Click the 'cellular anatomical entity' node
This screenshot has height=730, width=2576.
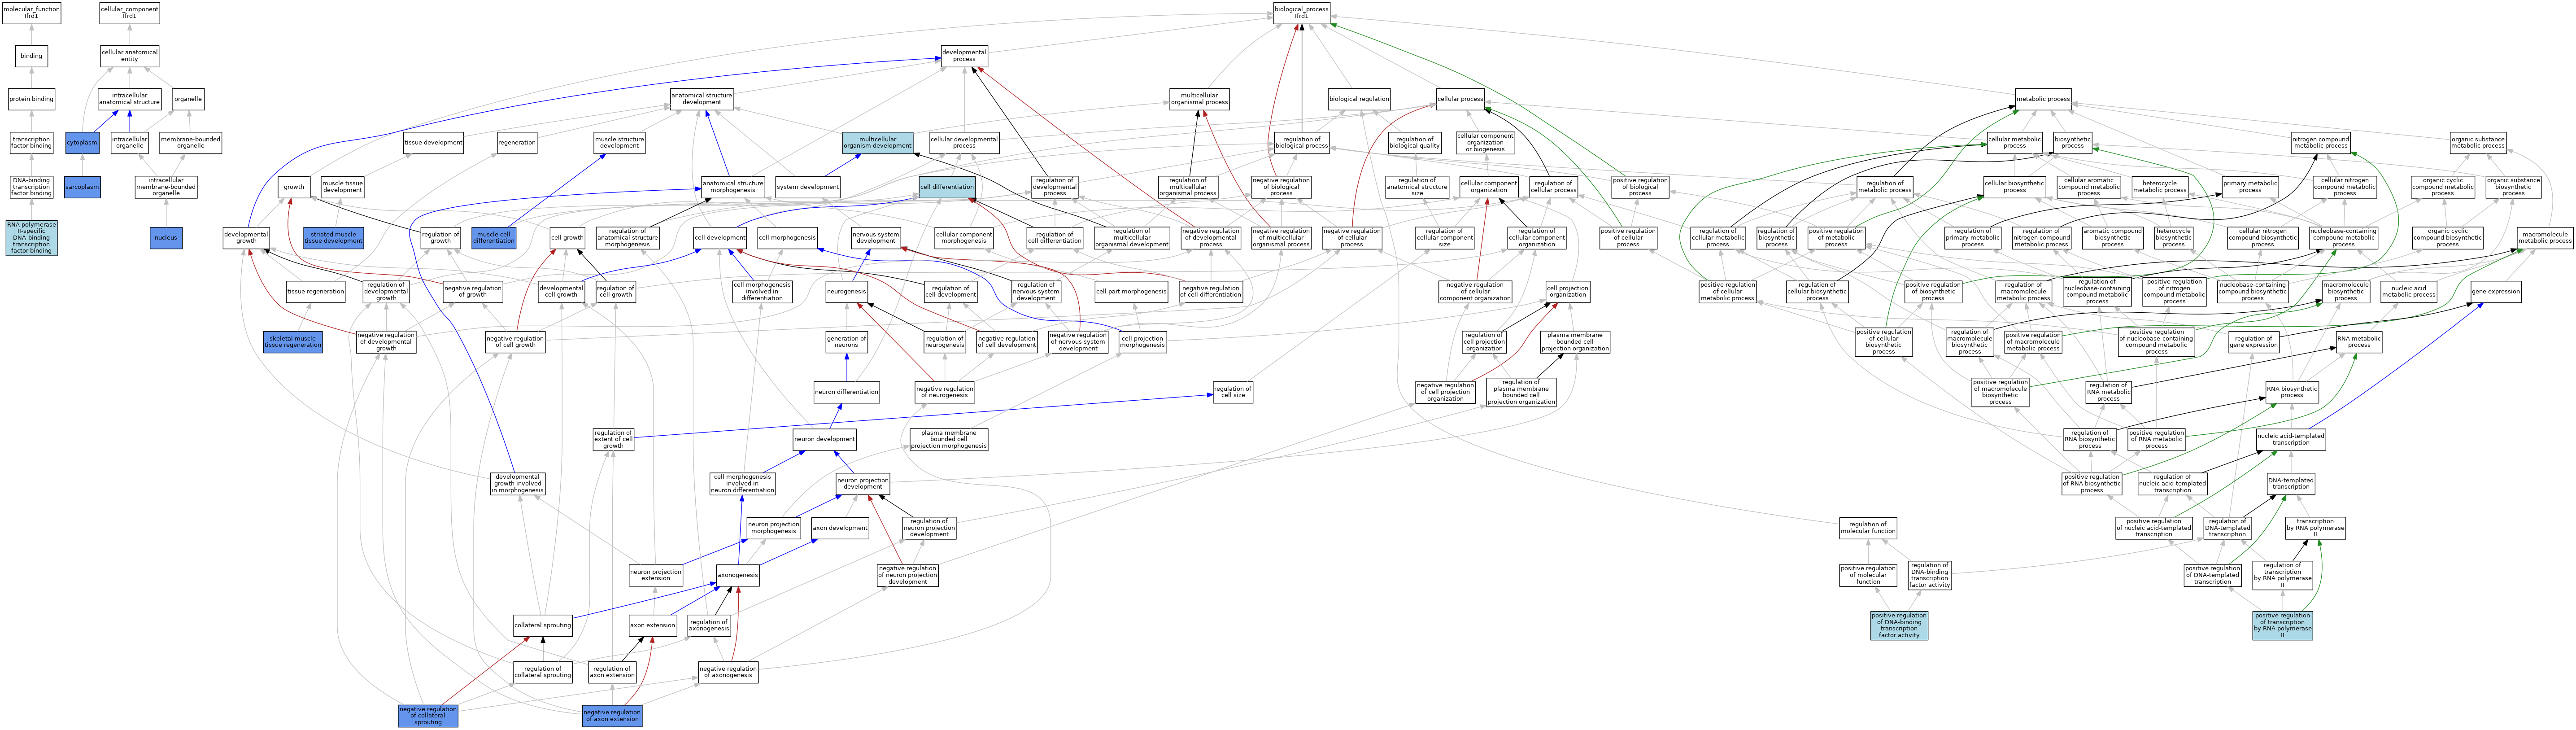pyautogui.click(x=129, y=56)
